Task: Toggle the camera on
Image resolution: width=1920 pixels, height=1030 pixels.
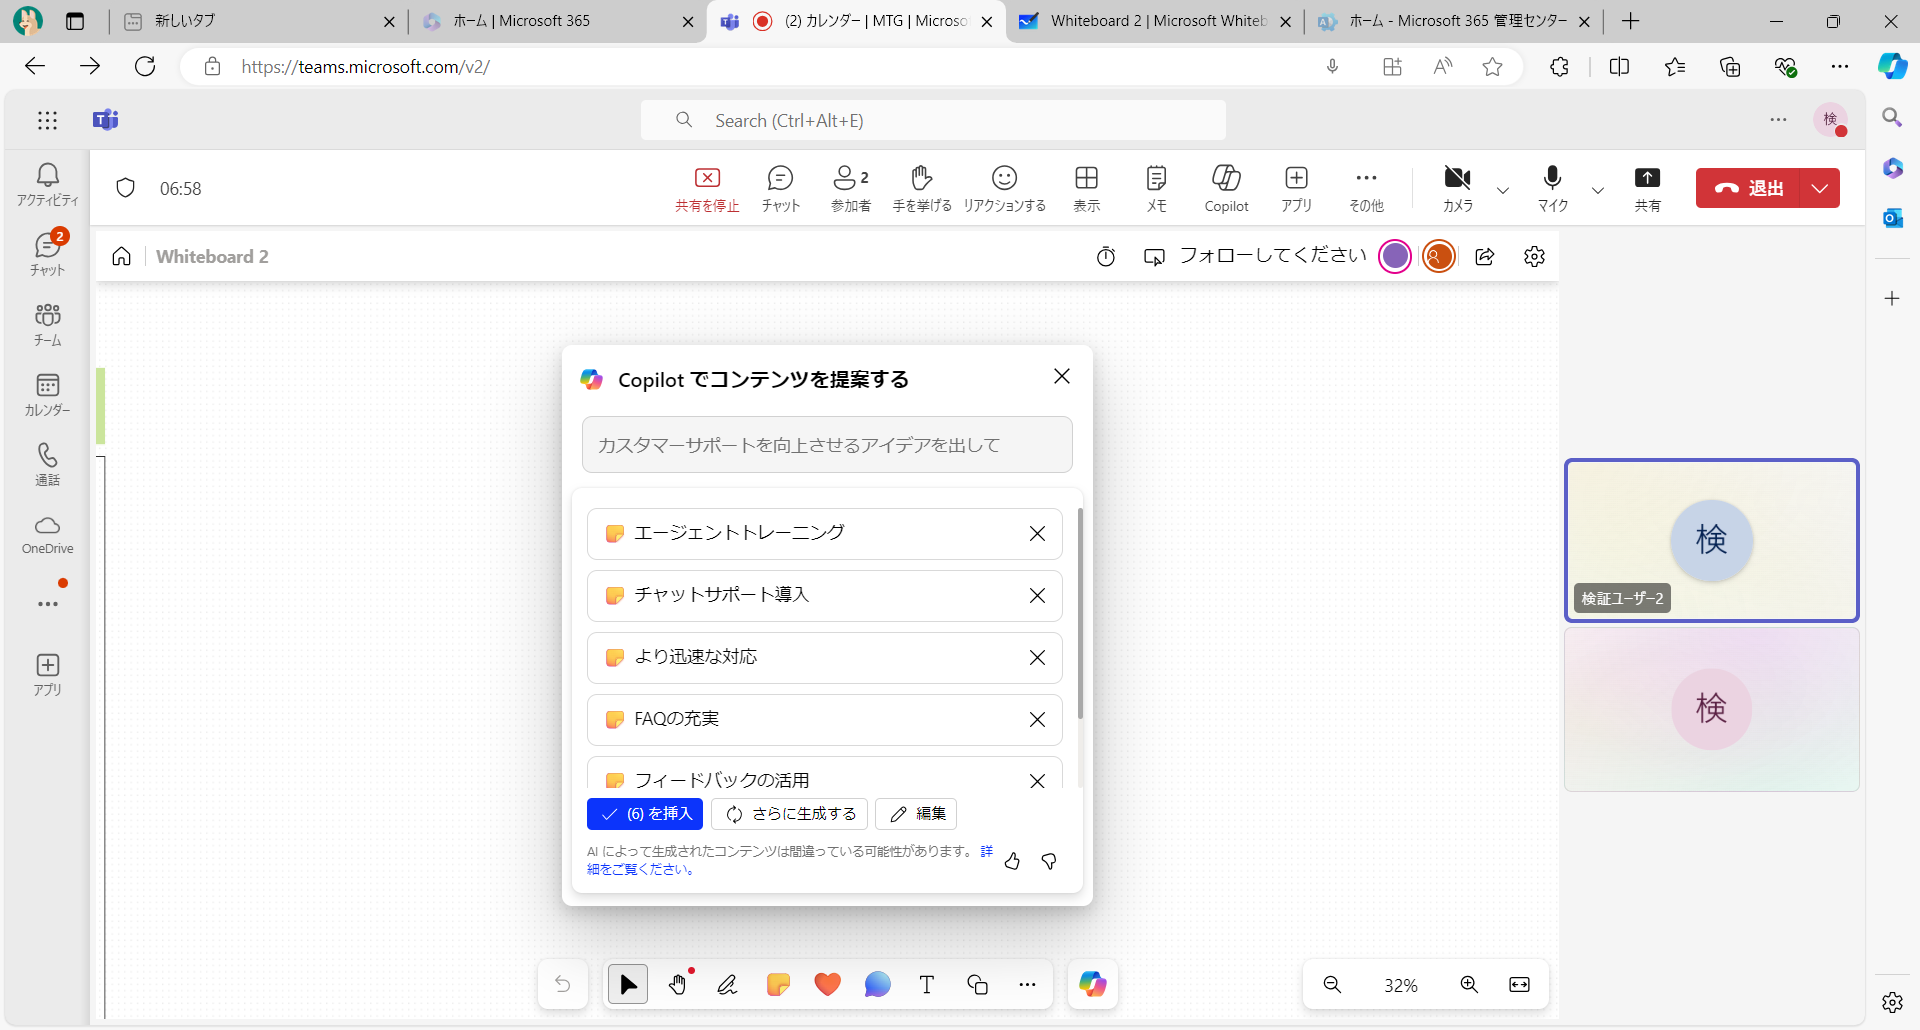Action: [1457, 188]
